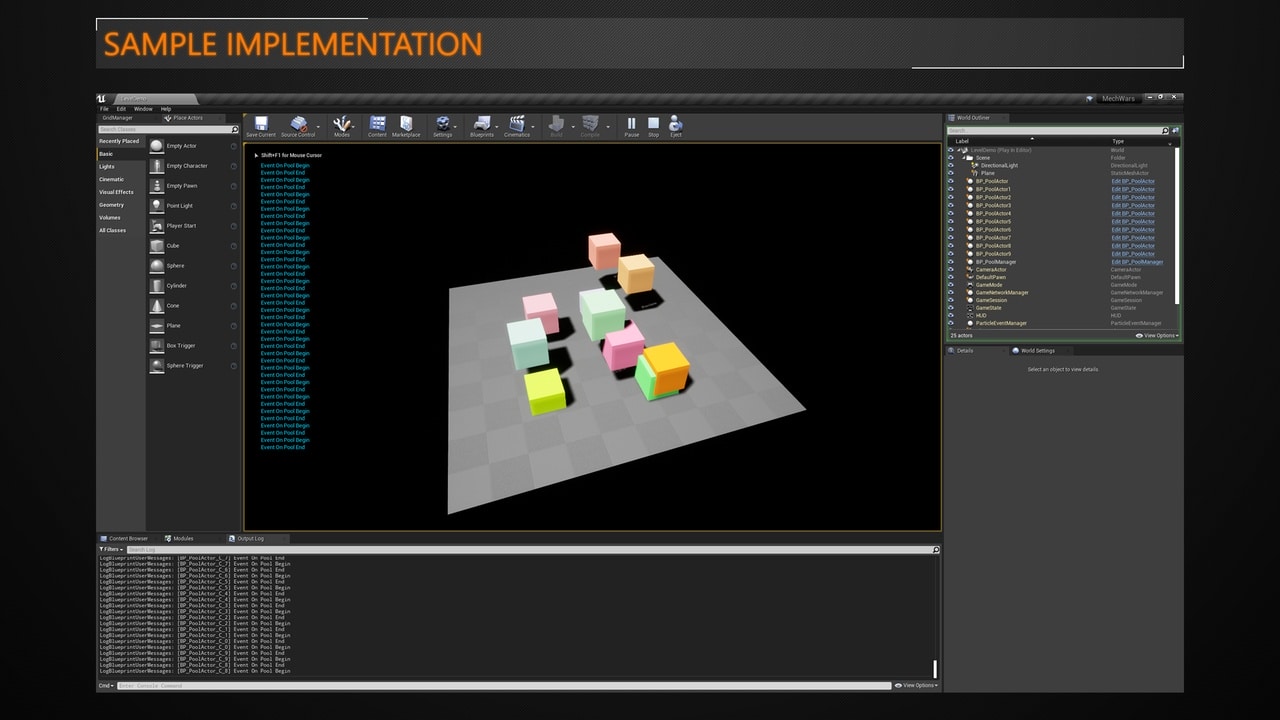The image size is (1280, 720).
Task: Select the Point Light actor icon
Action: (x=158, y=206)
